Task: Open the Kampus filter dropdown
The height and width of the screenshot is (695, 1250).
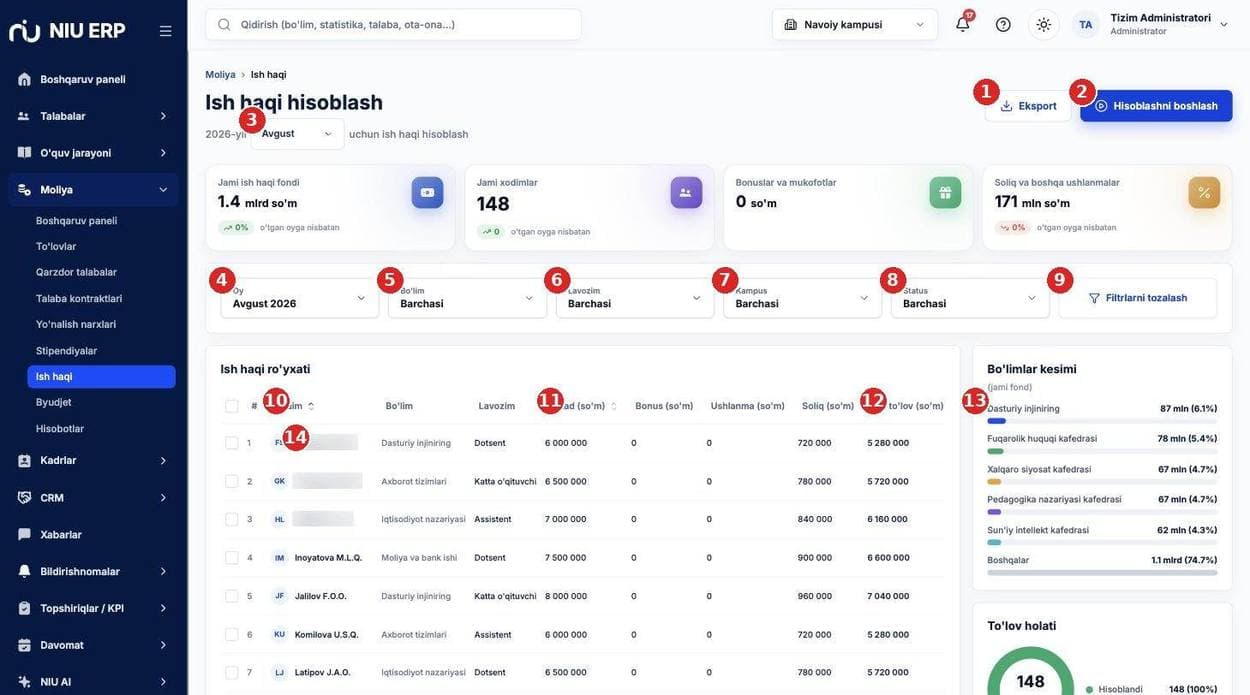Action: coord(802,298)
